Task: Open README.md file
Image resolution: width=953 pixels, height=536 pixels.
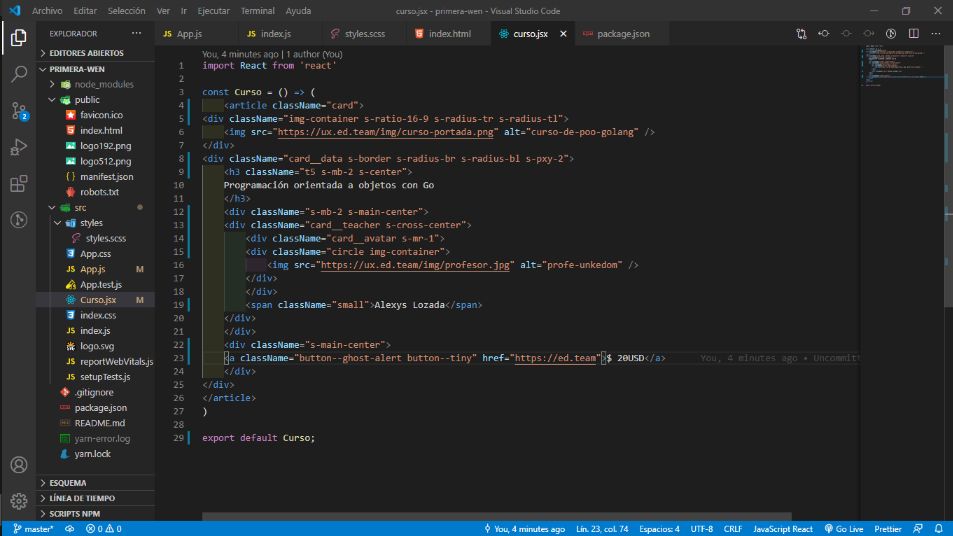Action: pyautogui.click(x=95, y=423)
